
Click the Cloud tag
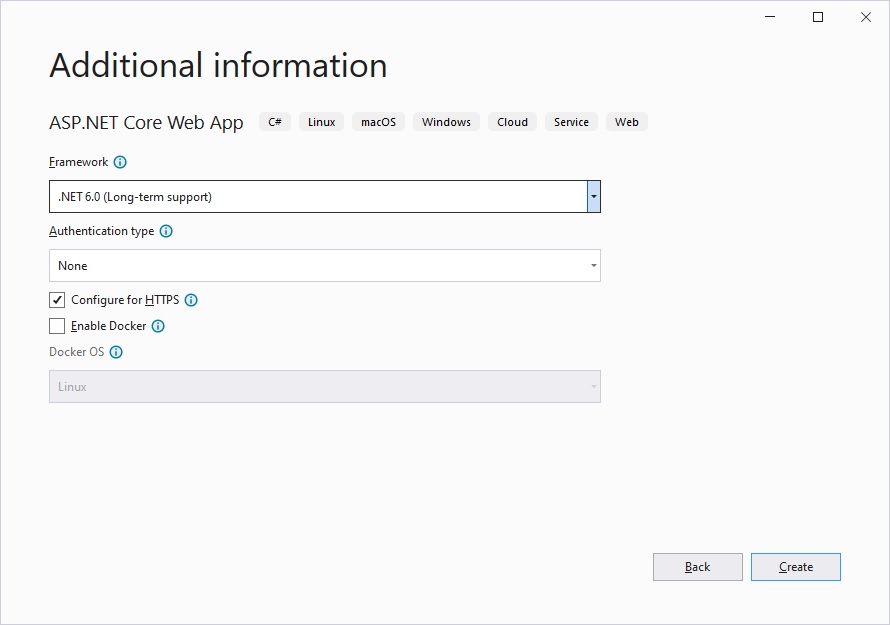(x=512, y=122)
